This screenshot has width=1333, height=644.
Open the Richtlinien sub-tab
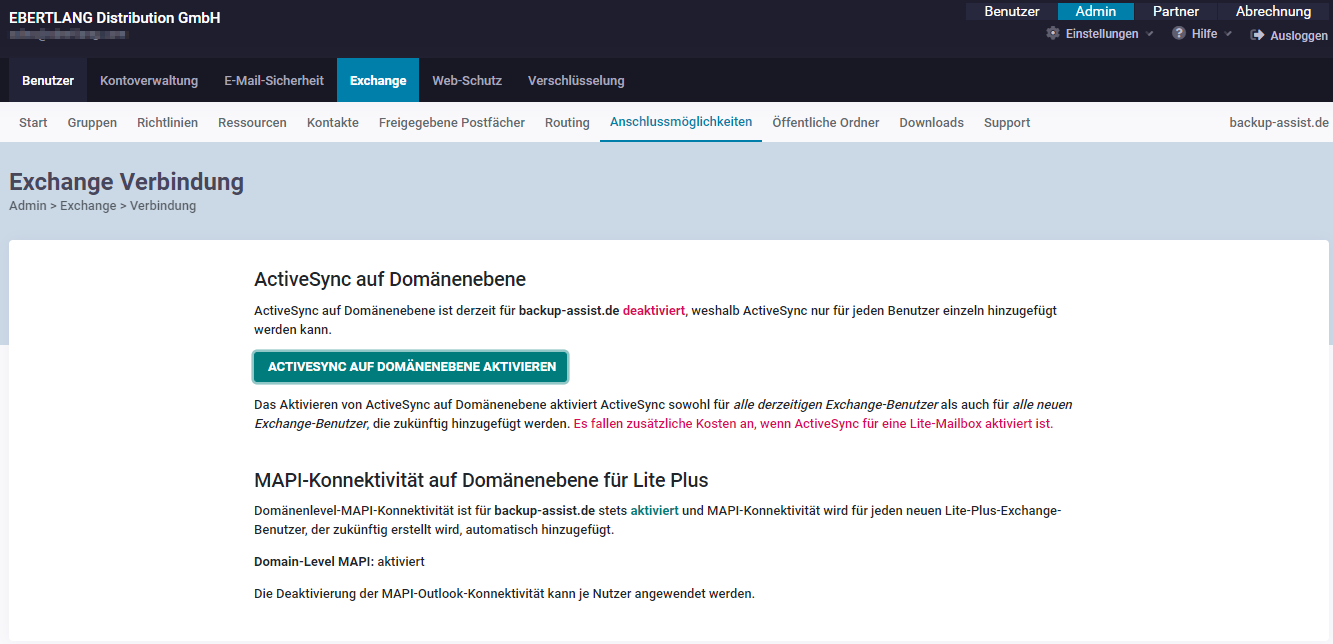tap(167, 123)
